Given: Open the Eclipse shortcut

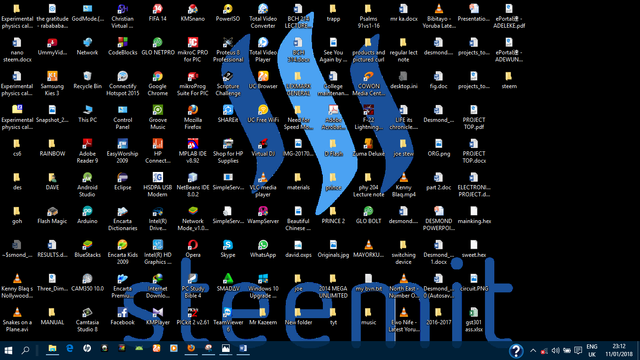Looking at the screenshot, I should tap(122, 181).
